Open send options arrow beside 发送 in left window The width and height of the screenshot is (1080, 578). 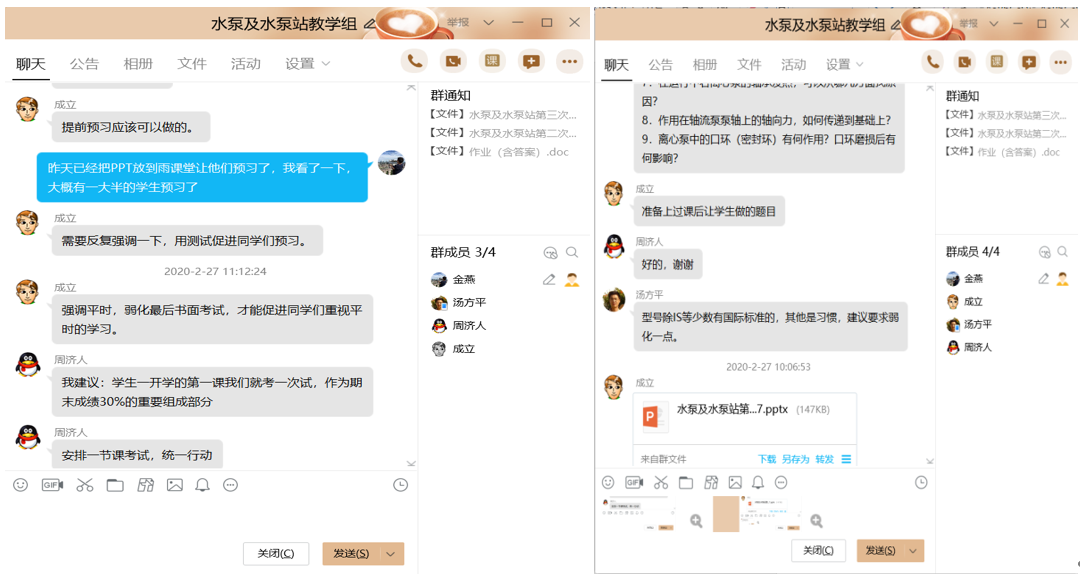click(391, 554)
